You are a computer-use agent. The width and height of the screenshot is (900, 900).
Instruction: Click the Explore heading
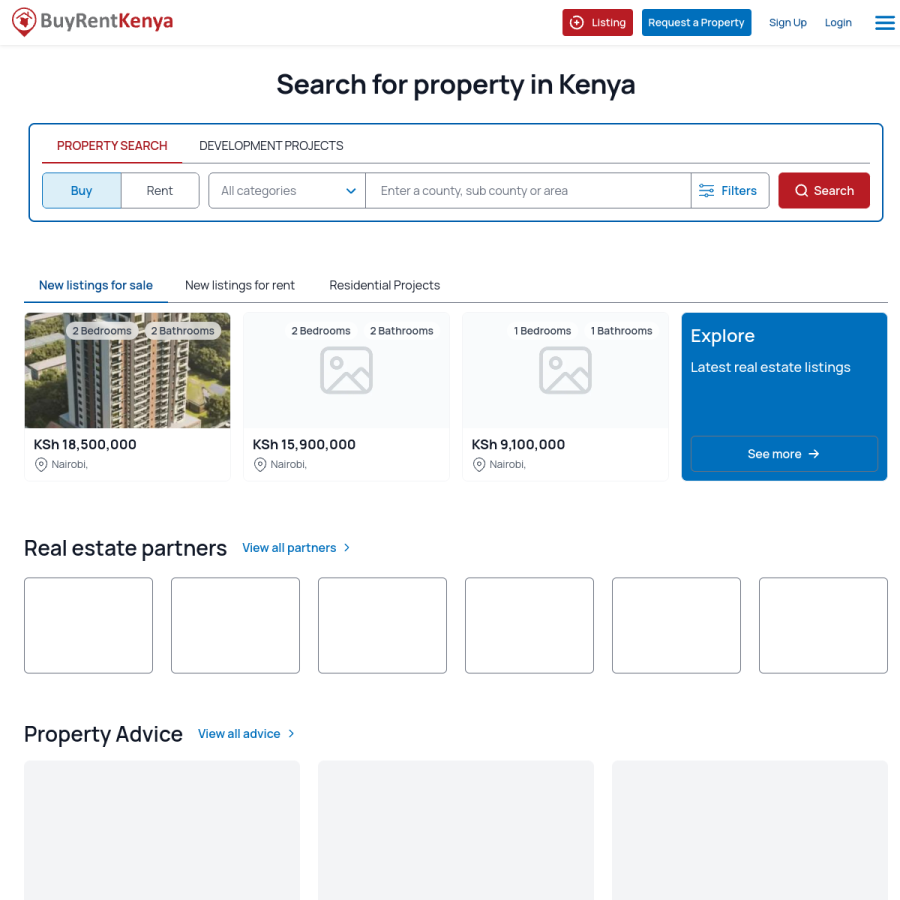point(722,336)
